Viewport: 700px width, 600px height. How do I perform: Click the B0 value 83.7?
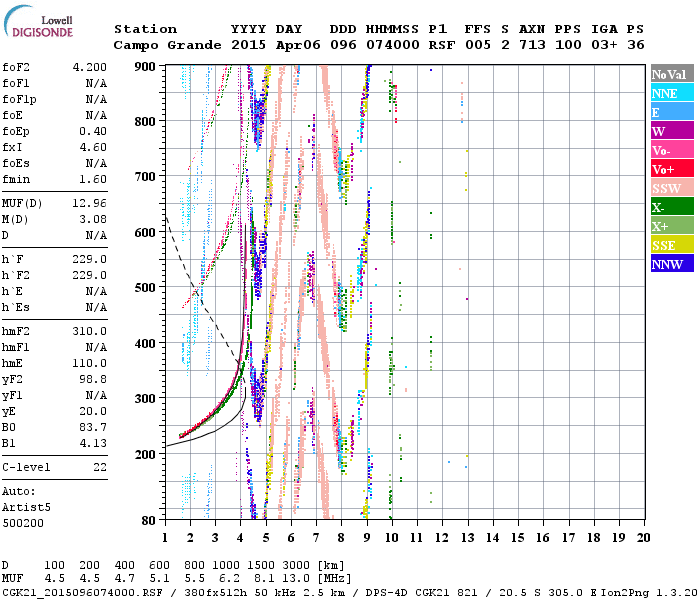click(93, 427)
